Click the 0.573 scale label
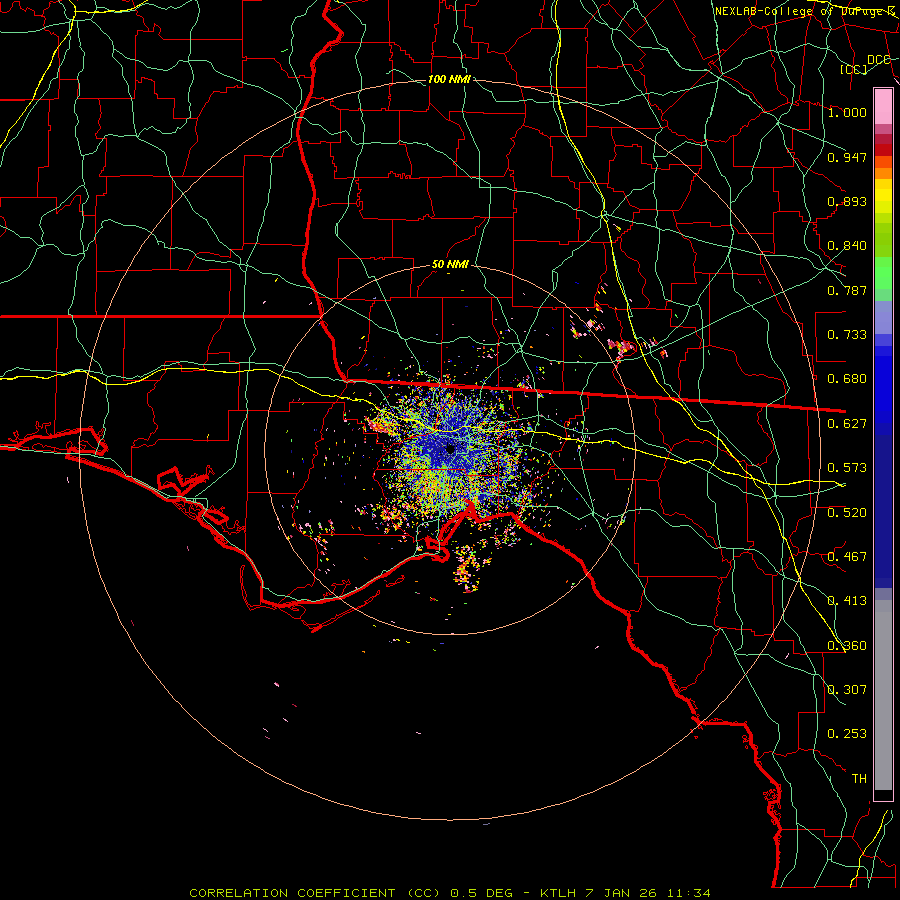This screenshot has height=900, width=900. coord(847,468)
